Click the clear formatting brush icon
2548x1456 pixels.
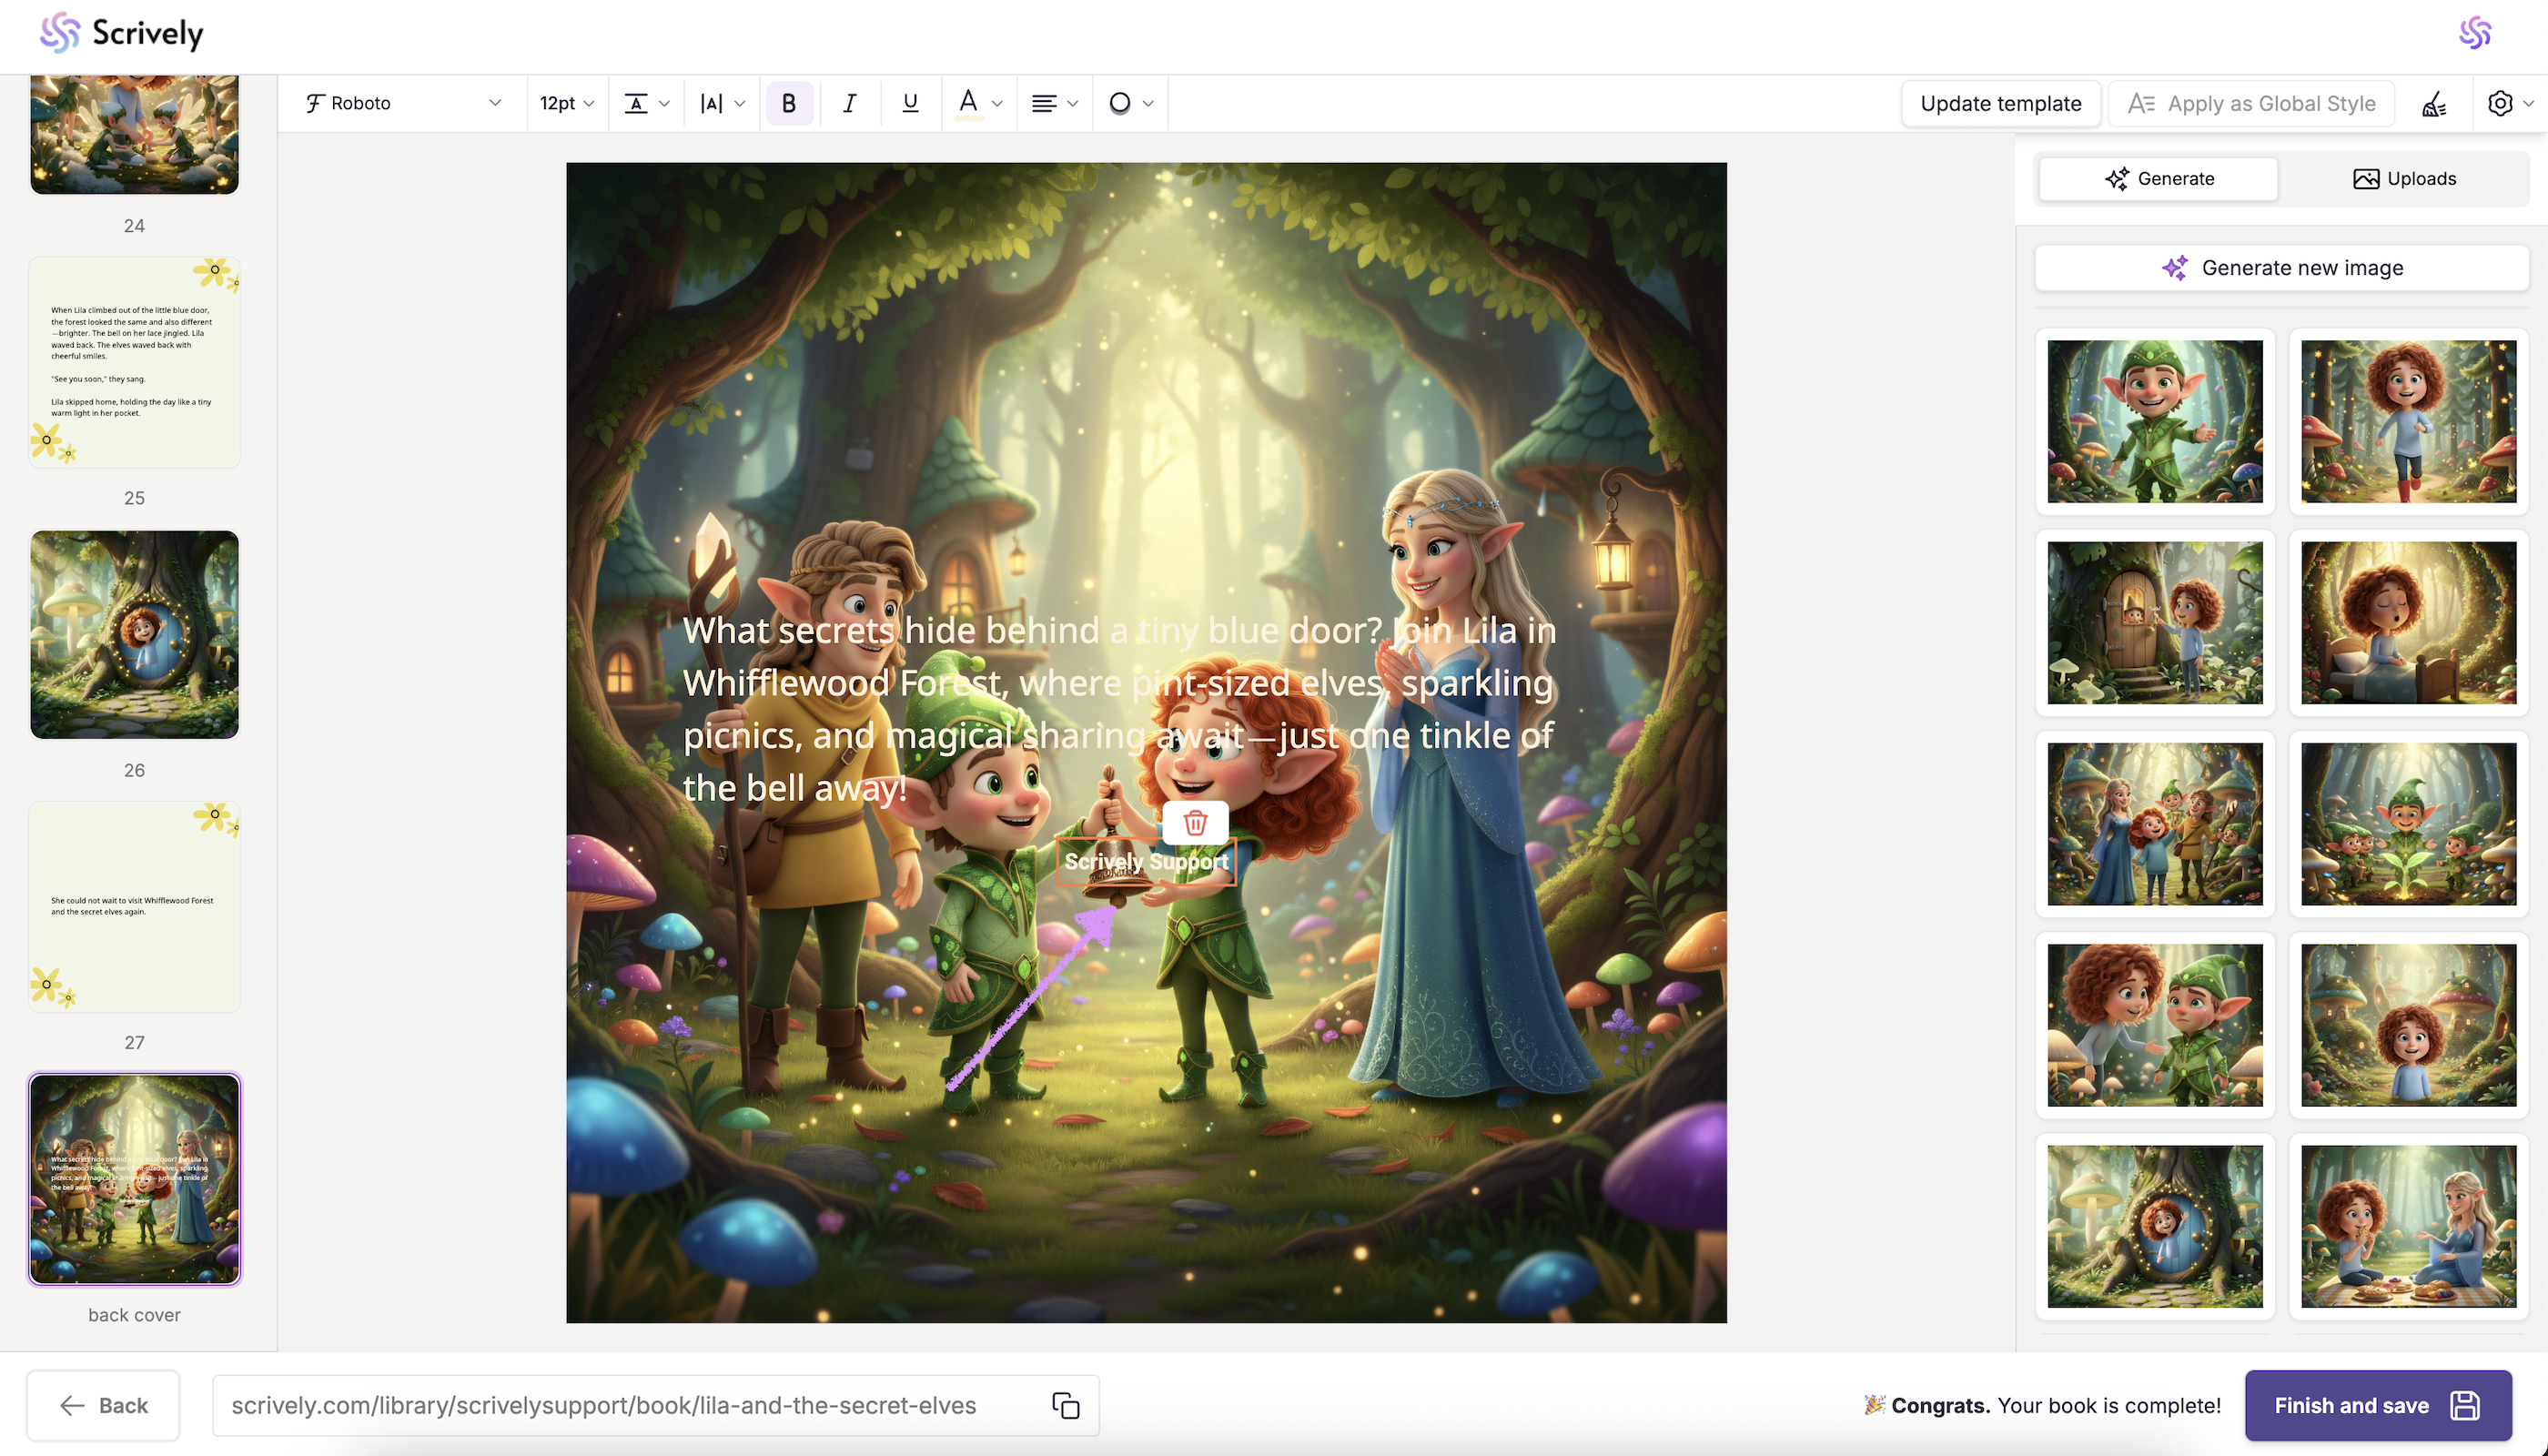coord(2434,103)
